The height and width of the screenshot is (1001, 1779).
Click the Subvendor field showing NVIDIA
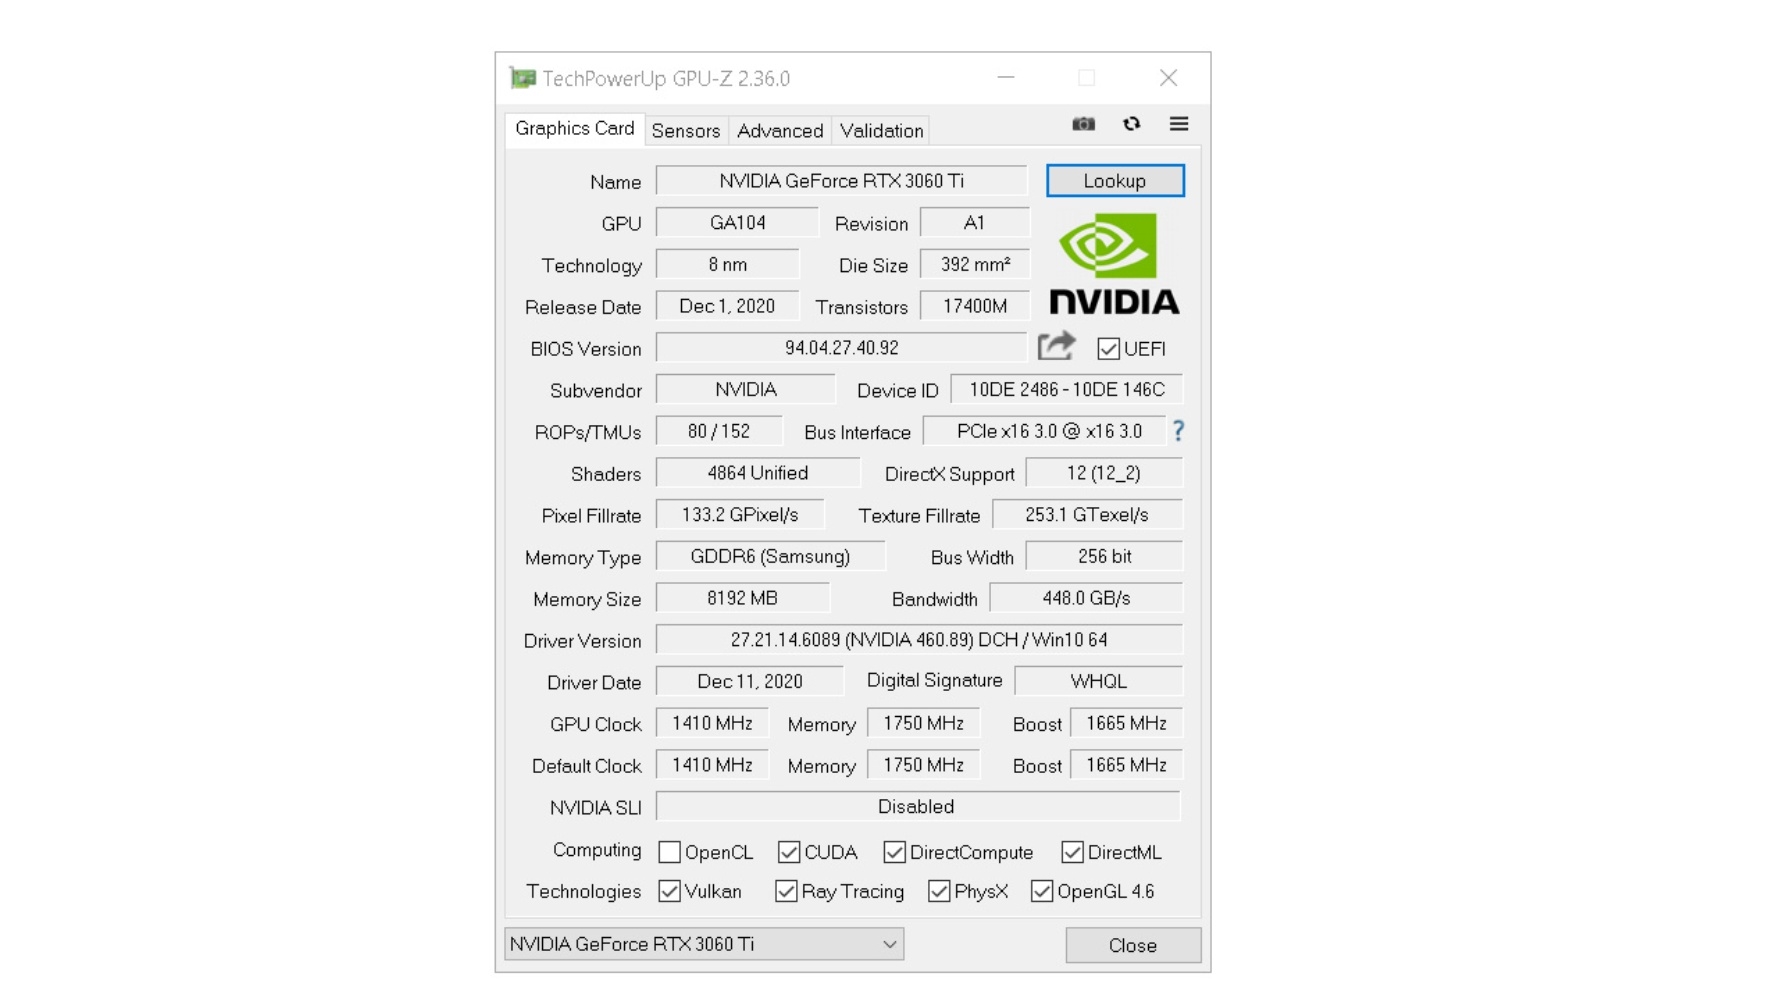[x=745, y=390]
